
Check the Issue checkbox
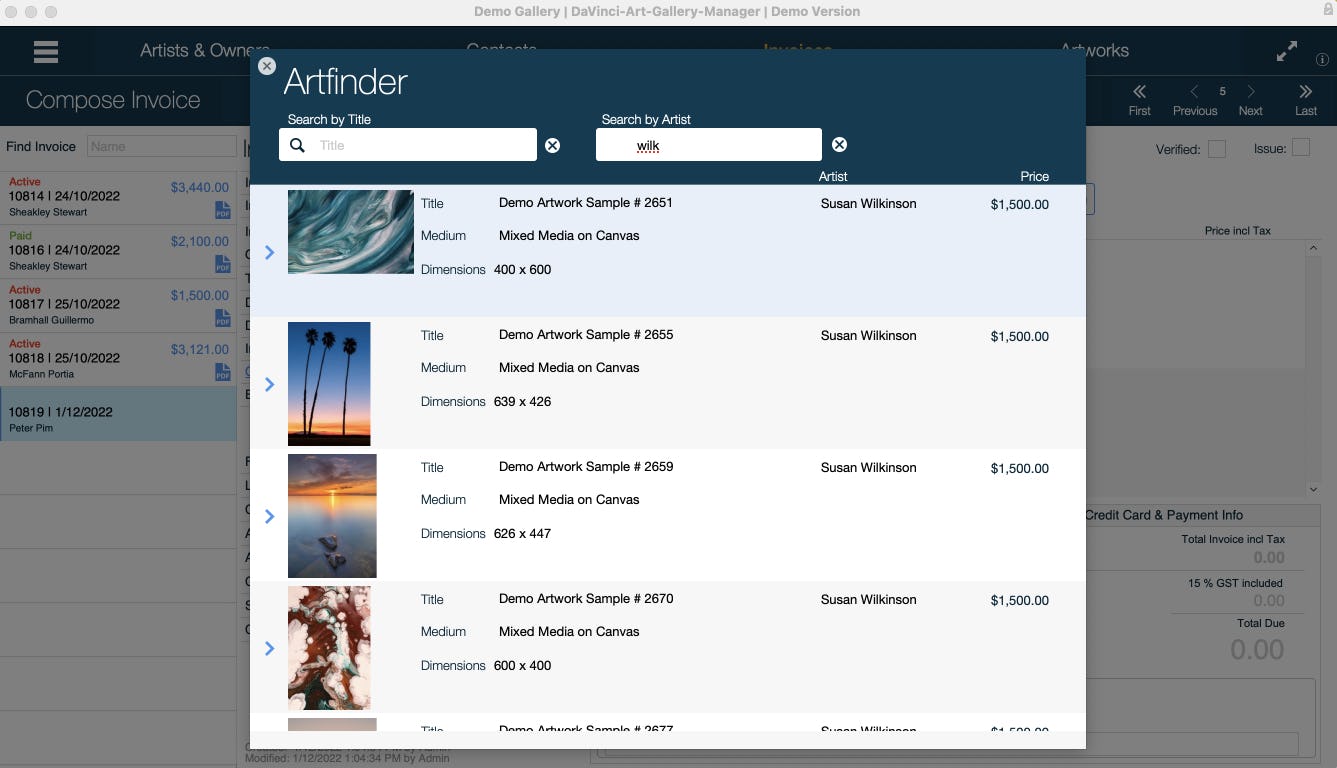(x=1301, y=146)
